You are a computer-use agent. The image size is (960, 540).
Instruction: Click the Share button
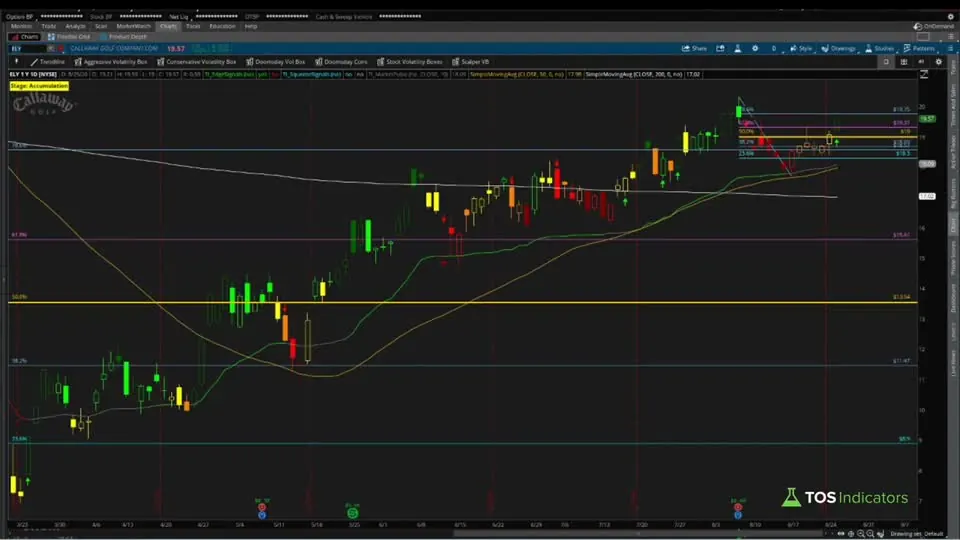pyautogui.click(x=694, y=48)
